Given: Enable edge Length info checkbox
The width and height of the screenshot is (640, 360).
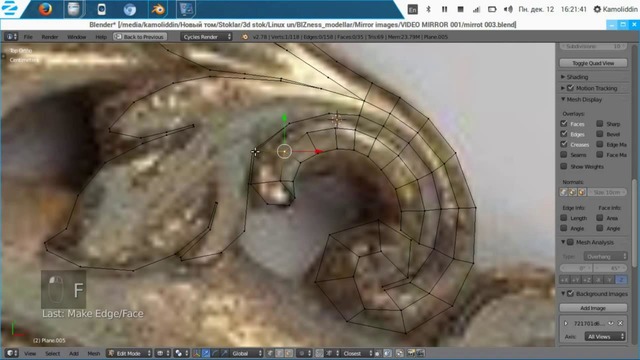Looking at the screenshot, I should 564,218.
